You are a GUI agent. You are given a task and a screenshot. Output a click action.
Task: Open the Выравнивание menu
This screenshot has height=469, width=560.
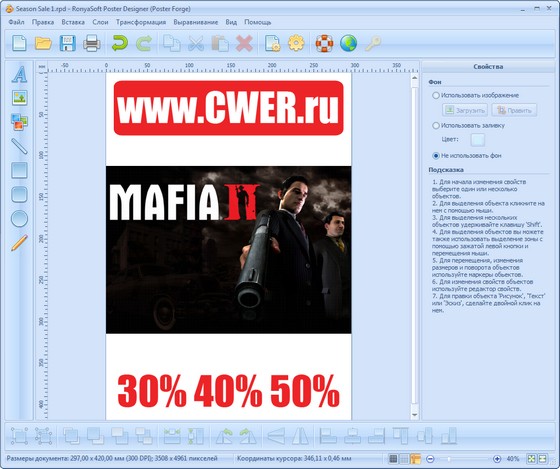(x=195, y=22)
